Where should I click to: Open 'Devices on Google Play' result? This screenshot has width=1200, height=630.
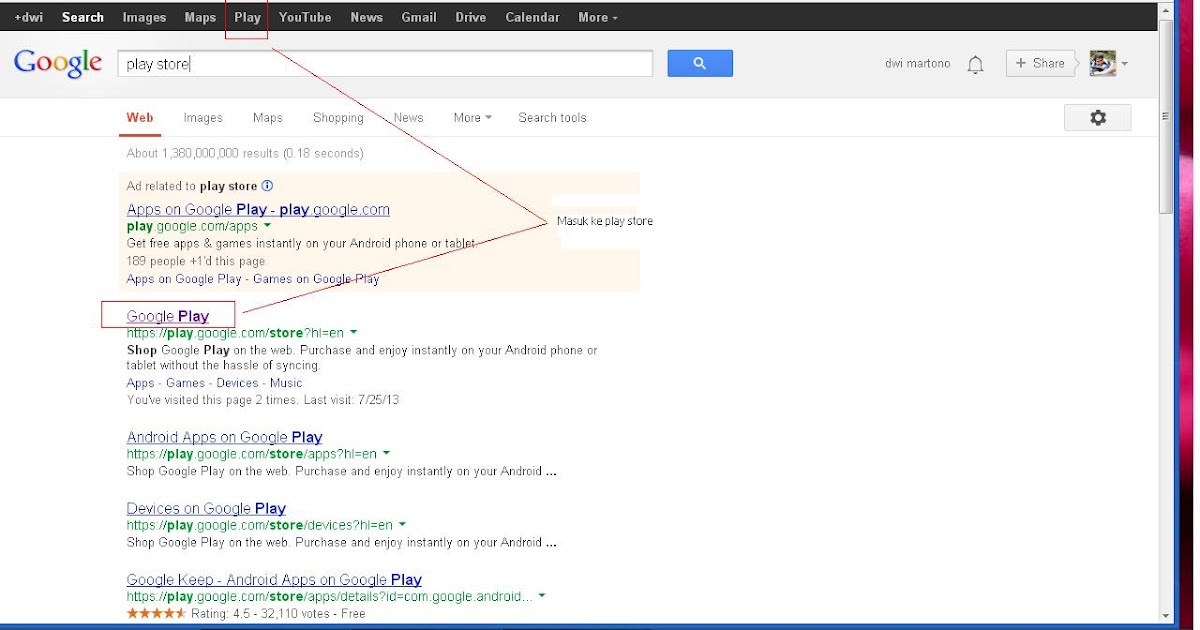point(206,508)
